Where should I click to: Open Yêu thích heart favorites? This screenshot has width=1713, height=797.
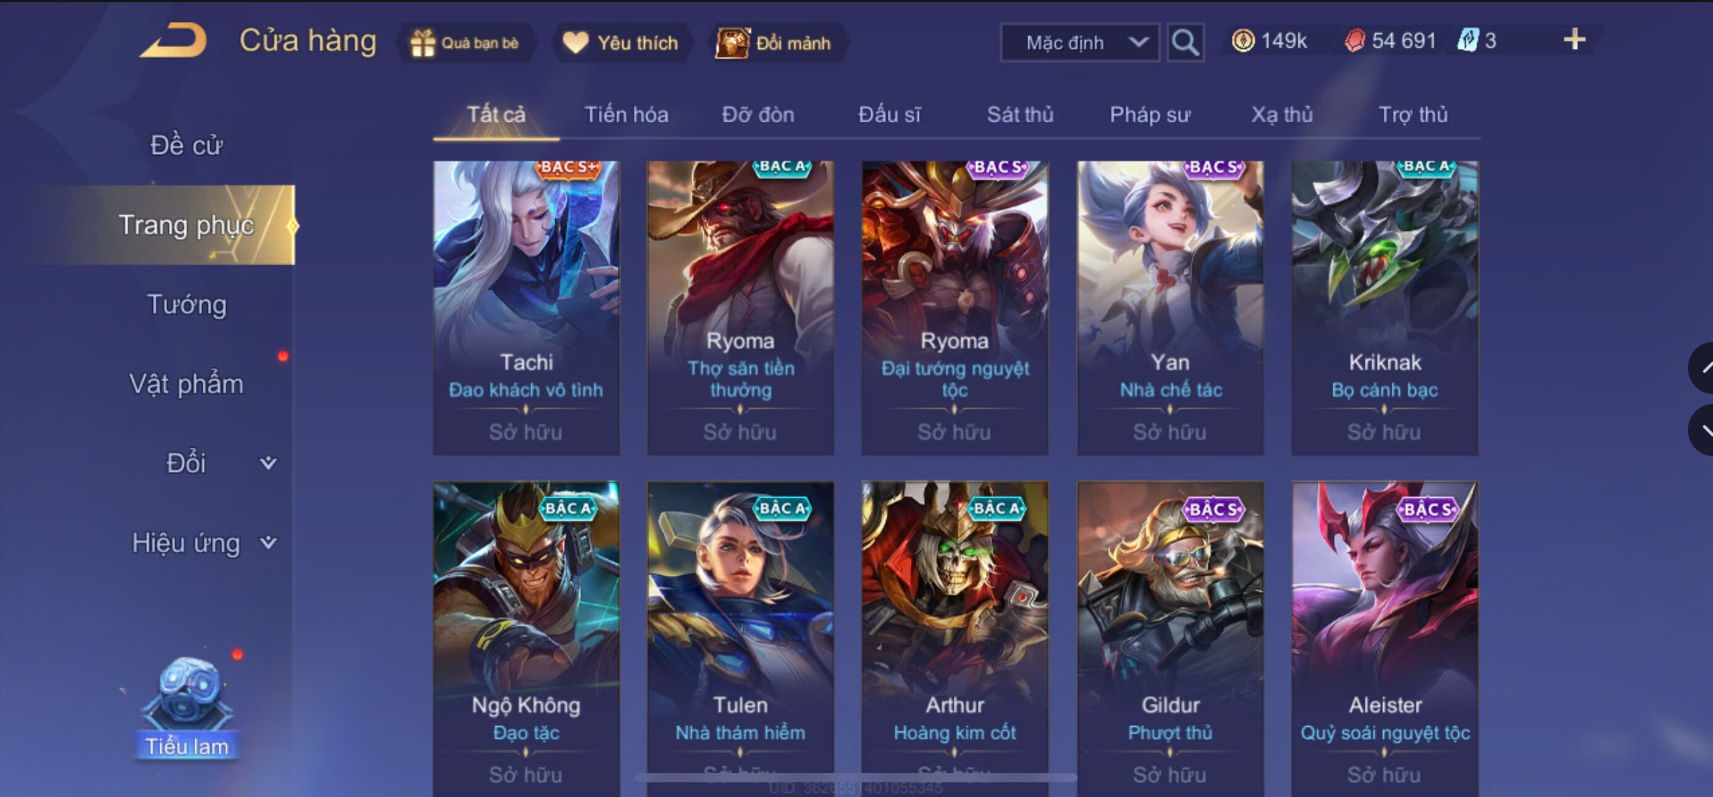(x=576, y=43)
